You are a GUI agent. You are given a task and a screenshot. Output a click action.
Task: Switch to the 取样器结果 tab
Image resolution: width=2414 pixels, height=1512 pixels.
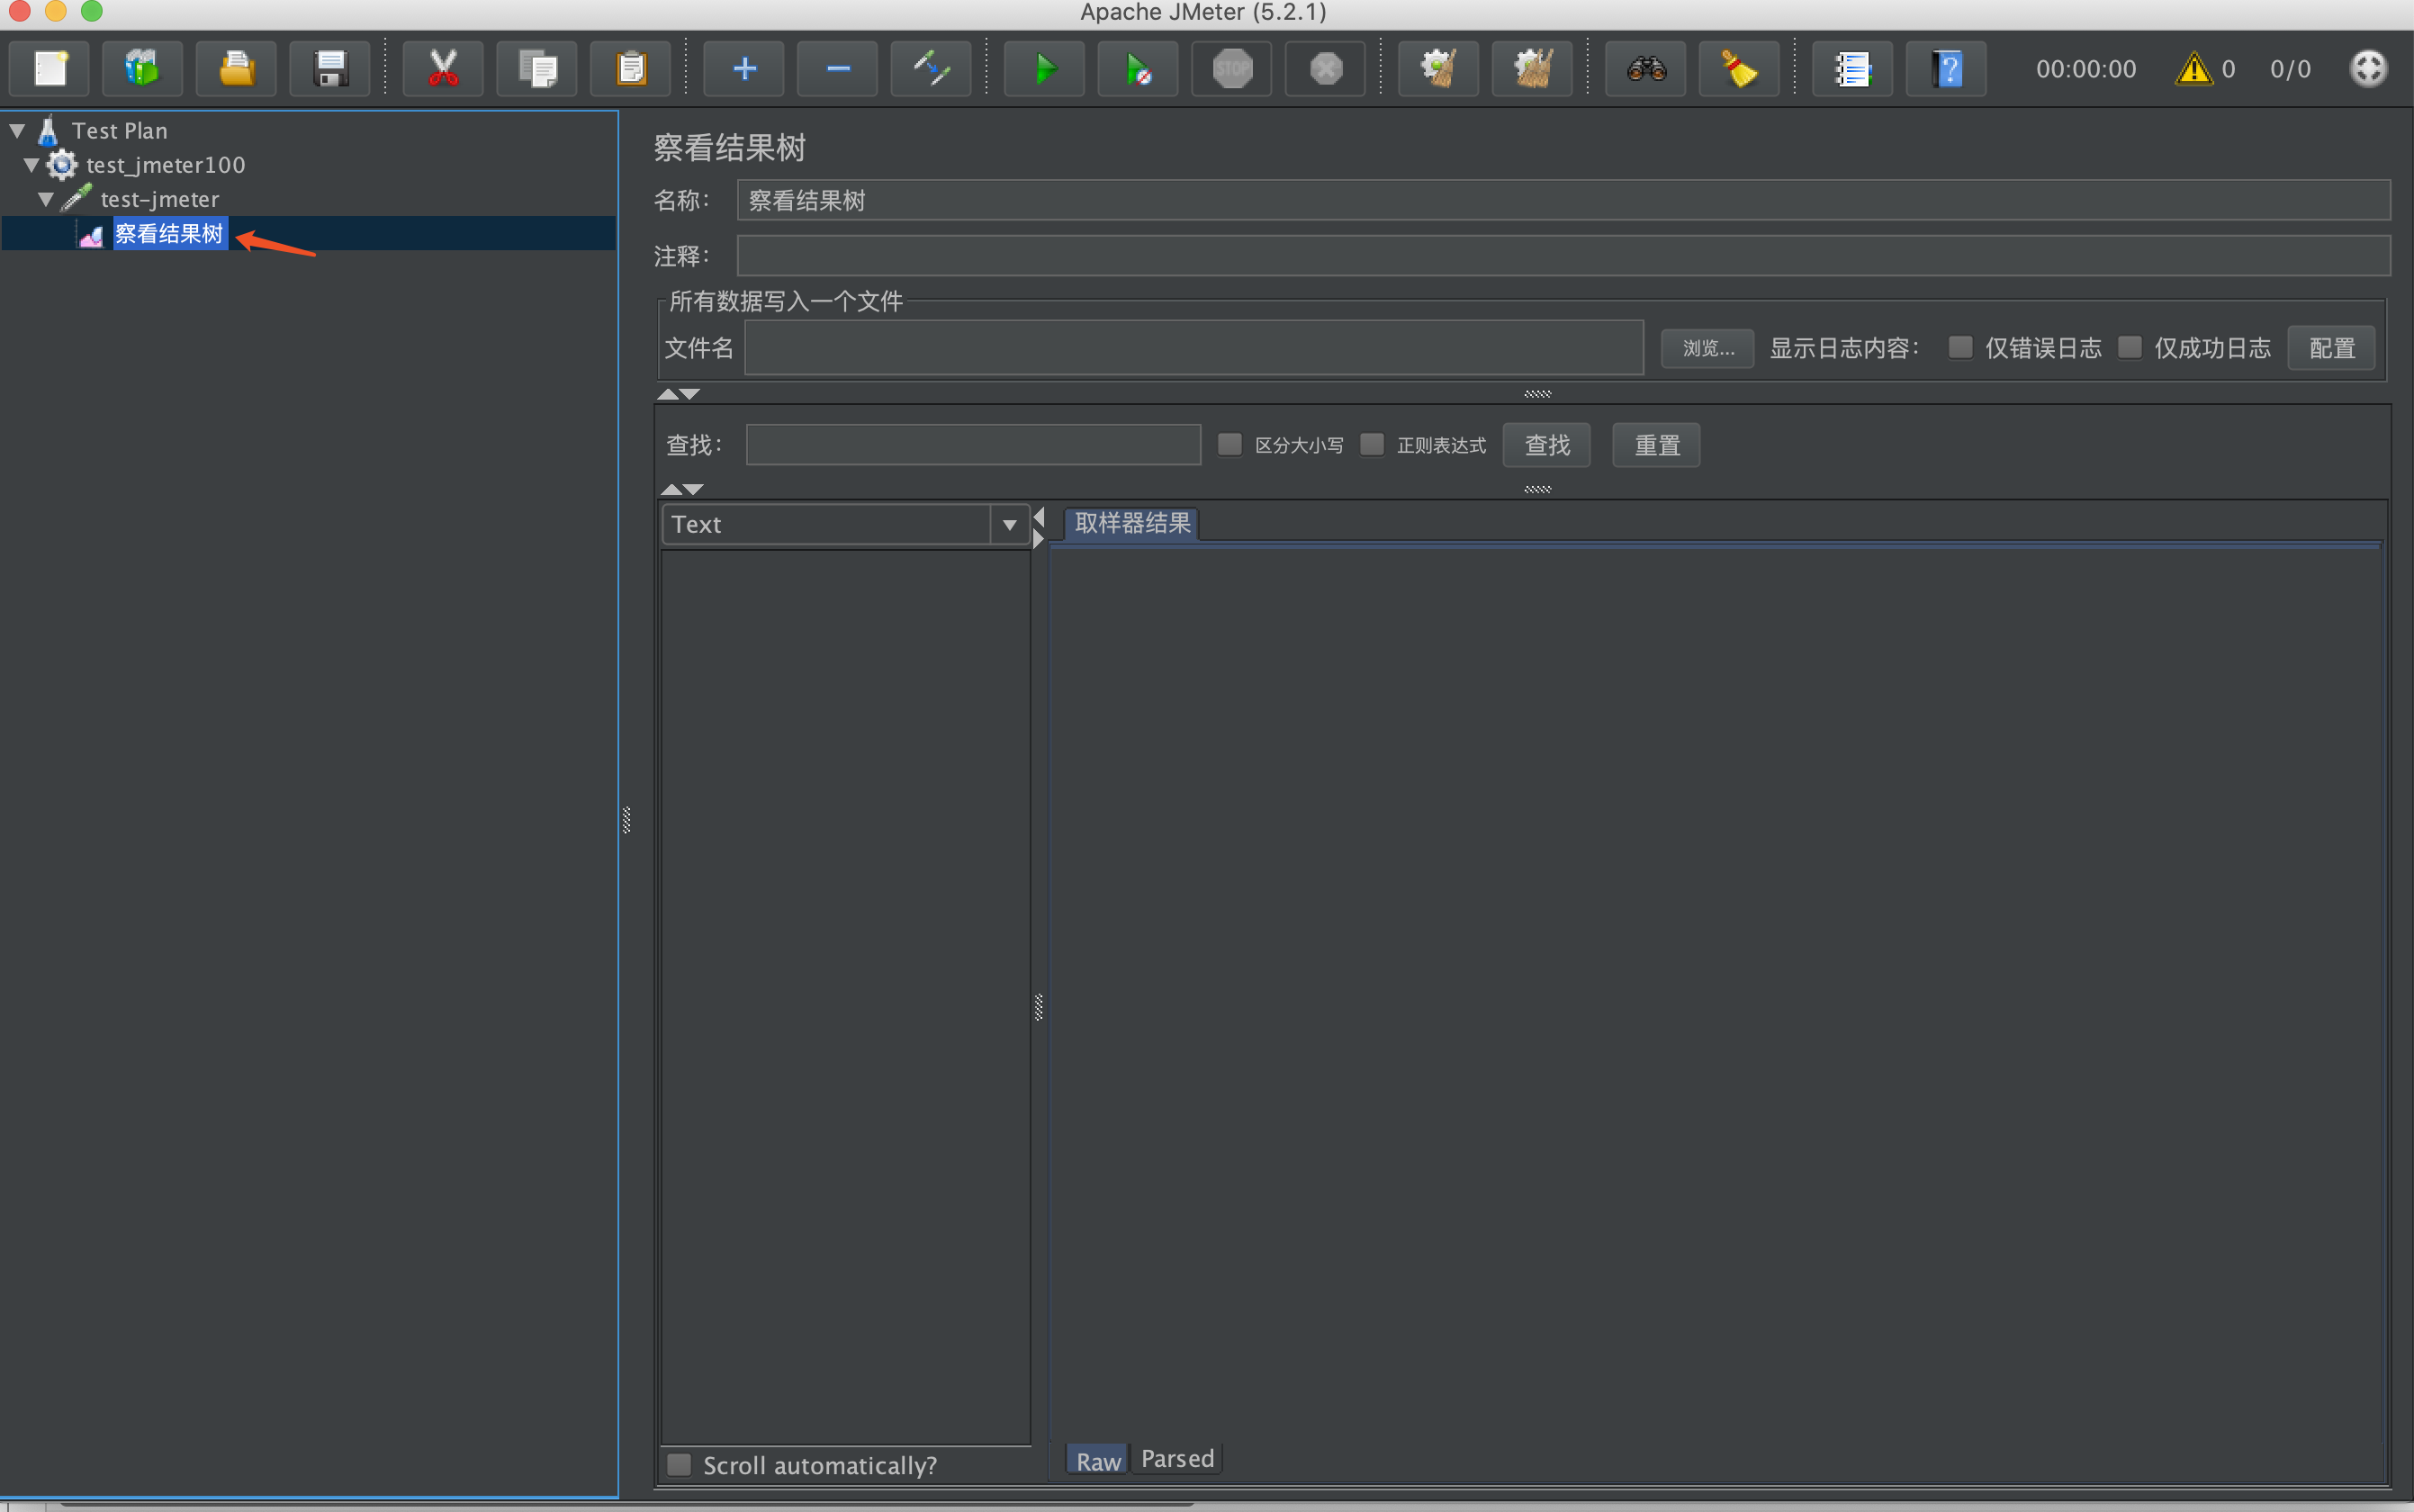pyautogui.click(x=1132, y=523)
